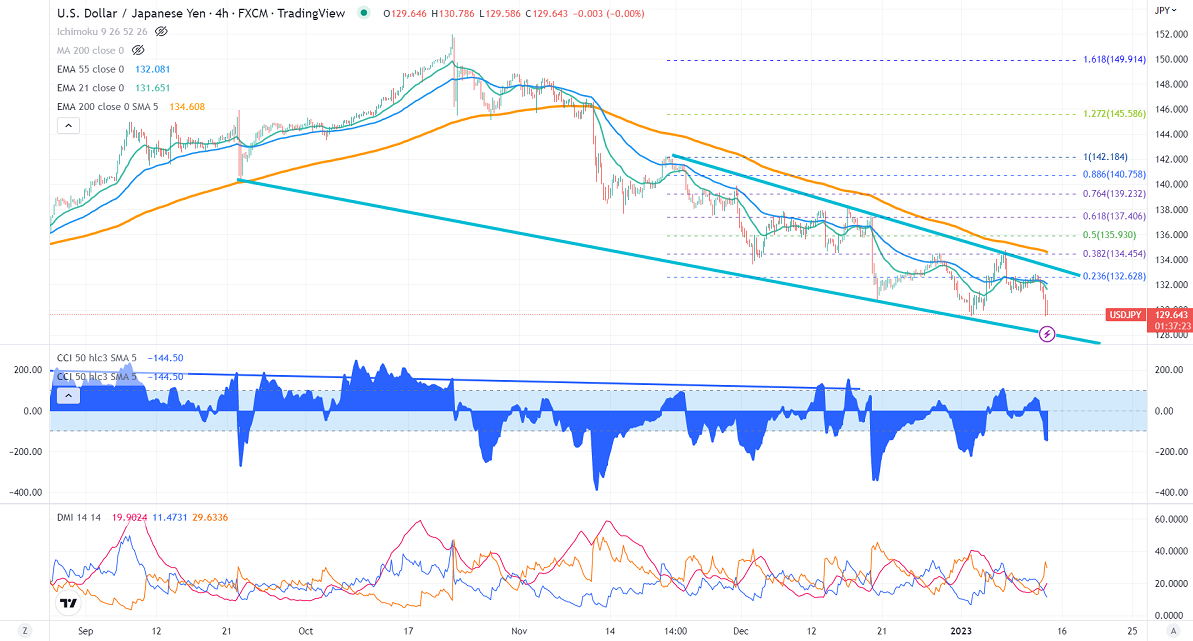Click the Fibonacci label 0.5(135.930)
This screenshot has height=641, width=1193.
coord(1110,235)
